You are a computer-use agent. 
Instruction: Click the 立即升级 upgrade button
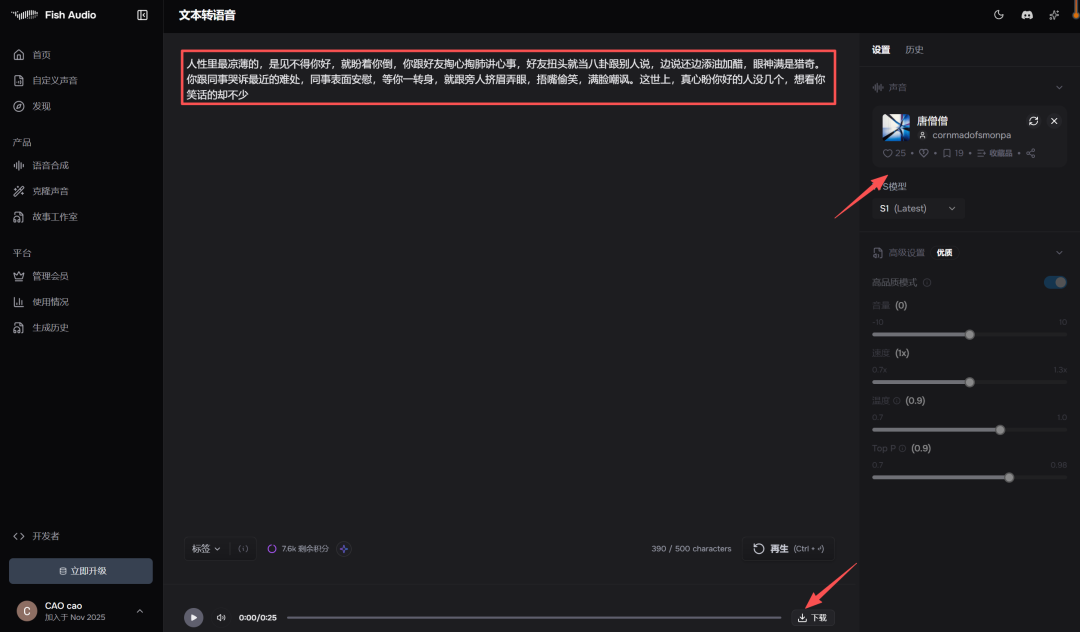[81, 571]
